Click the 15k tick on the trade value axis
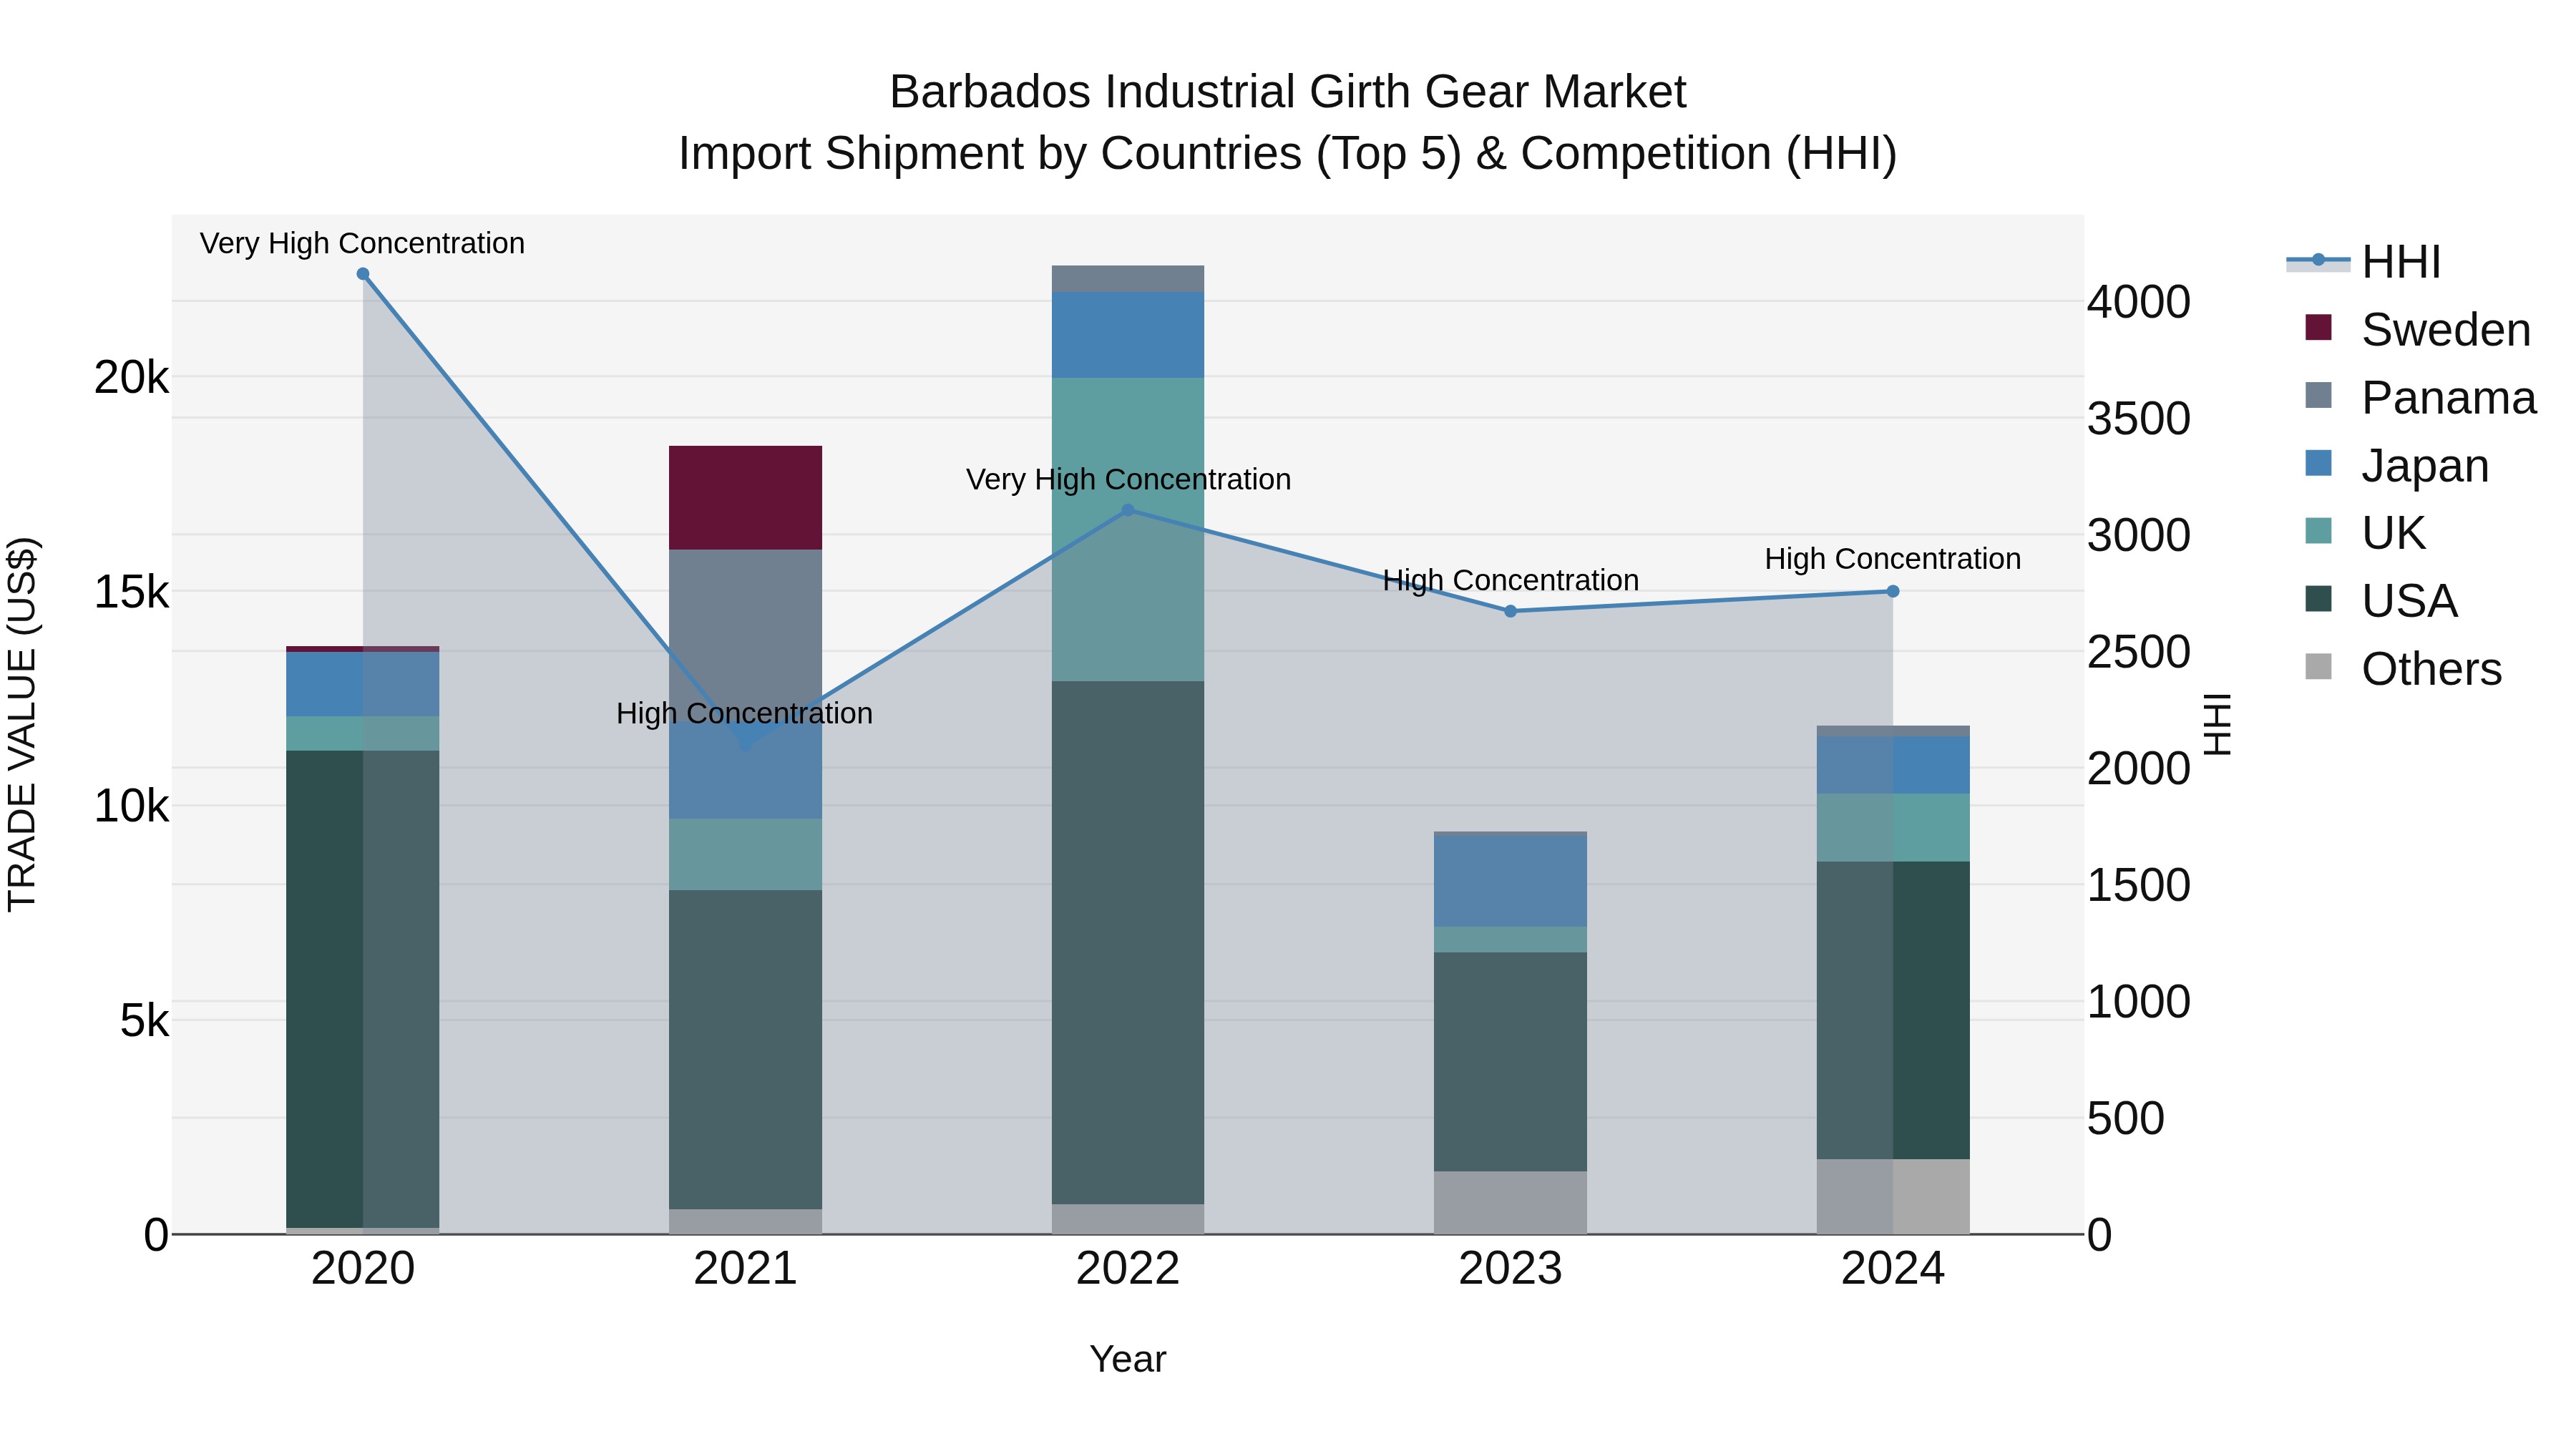Screen dimensions: 2576x1449 pyautogui.click(x=131, y=592)
